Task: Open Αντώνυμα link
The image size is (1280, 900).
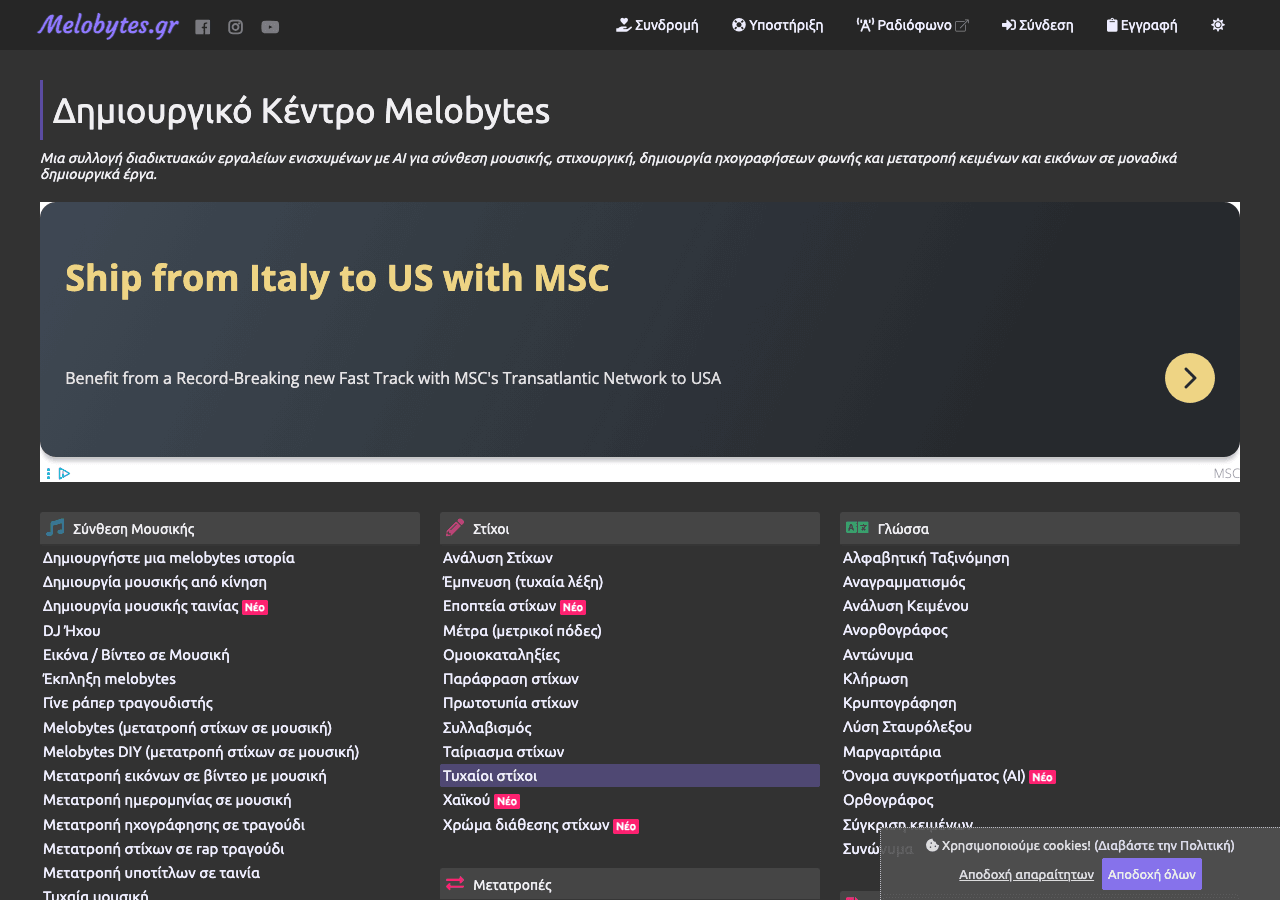Action: tap(878, 654)
